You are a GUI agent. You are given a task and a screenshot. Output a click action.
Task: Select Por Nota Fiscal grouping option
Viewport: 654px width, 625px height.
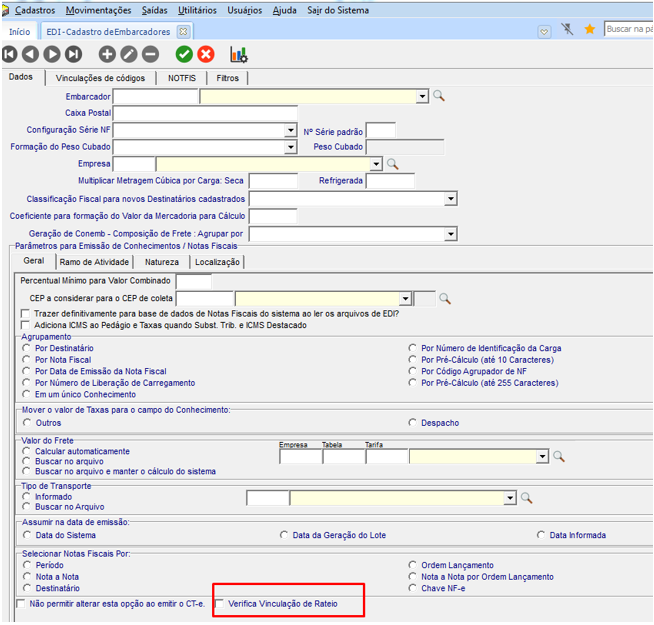[x=26, y=359]
